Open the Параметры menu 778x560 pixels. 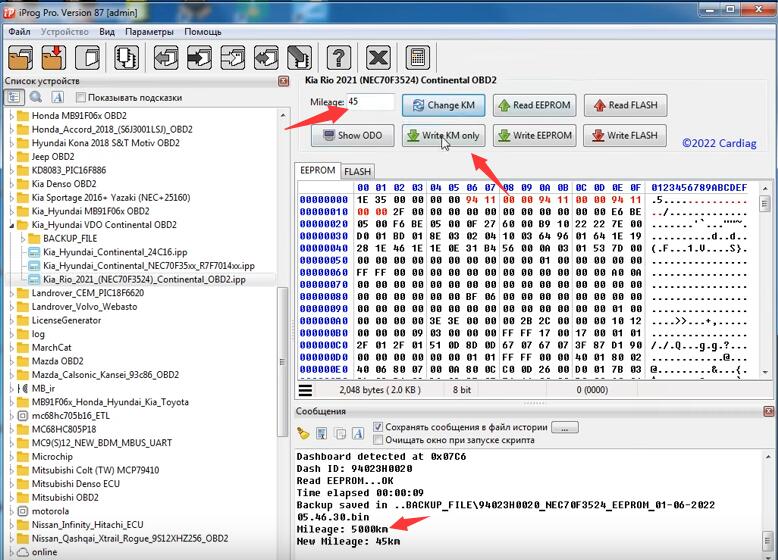click(149, 32)
